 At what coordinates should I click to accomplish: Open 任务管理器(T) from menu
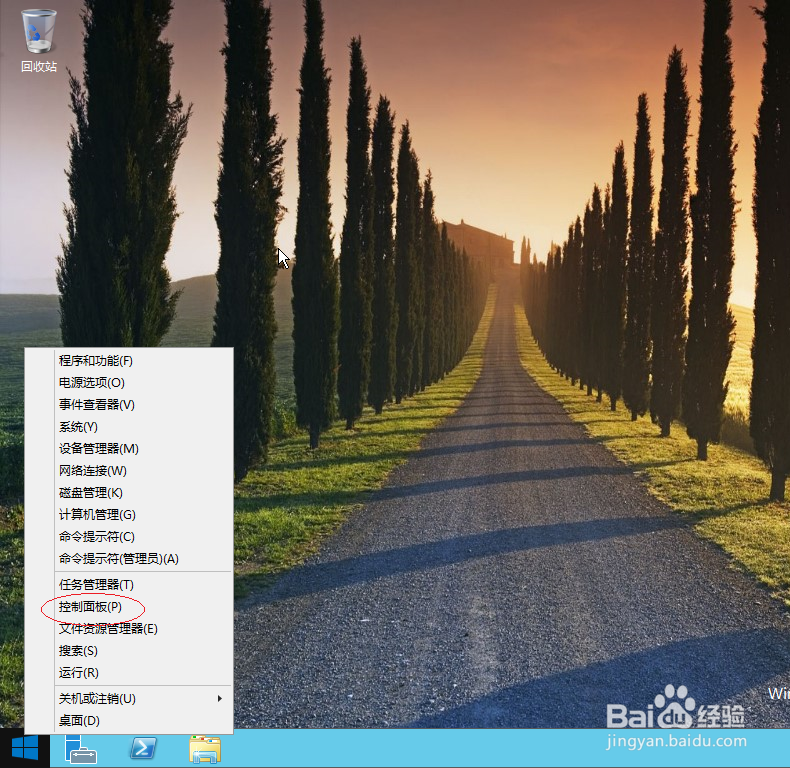click(129, 585)
